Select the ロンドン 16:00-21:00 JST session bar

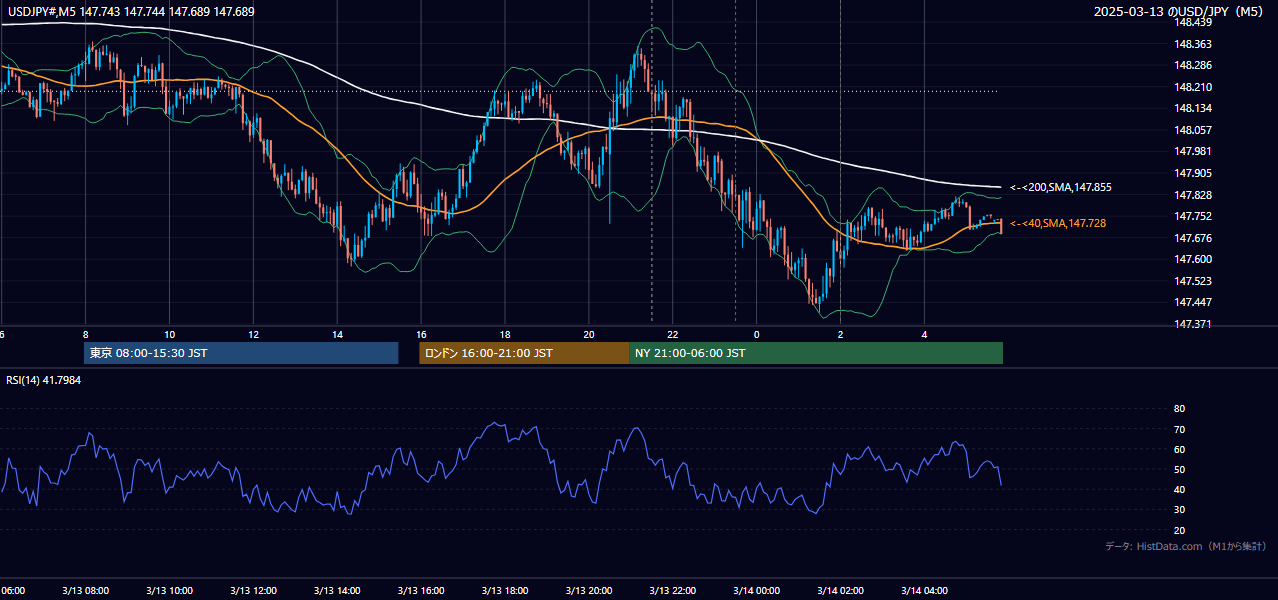coord(524,353)
